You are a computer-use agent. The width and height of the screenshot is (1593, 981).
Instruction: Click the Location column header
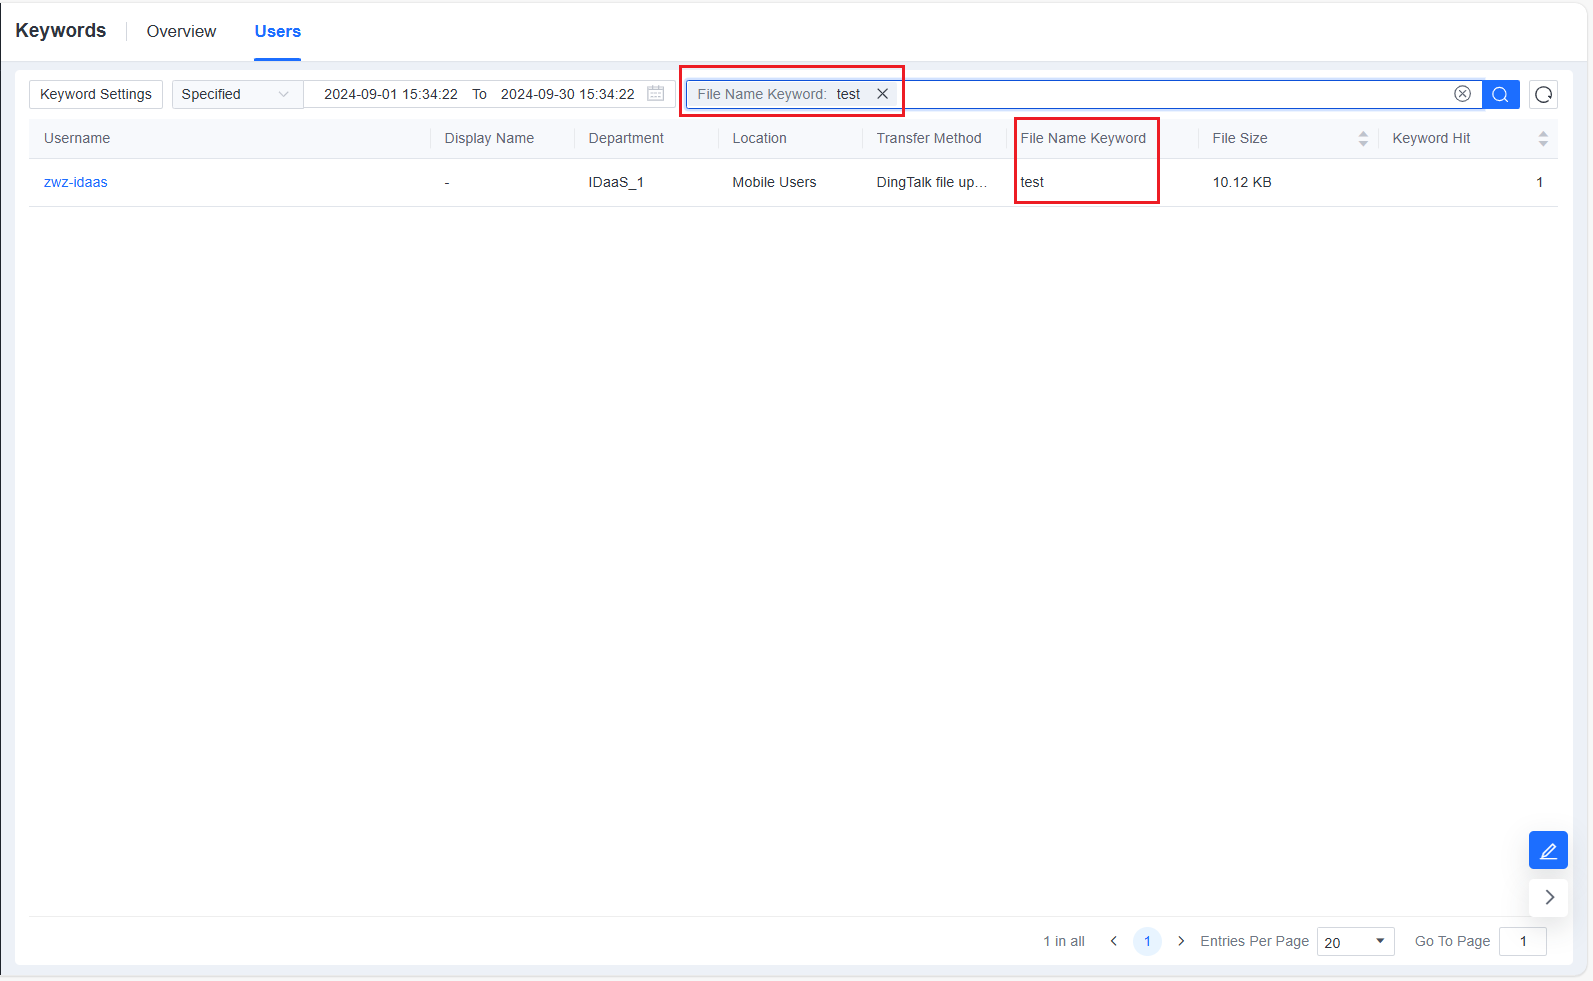759,138
